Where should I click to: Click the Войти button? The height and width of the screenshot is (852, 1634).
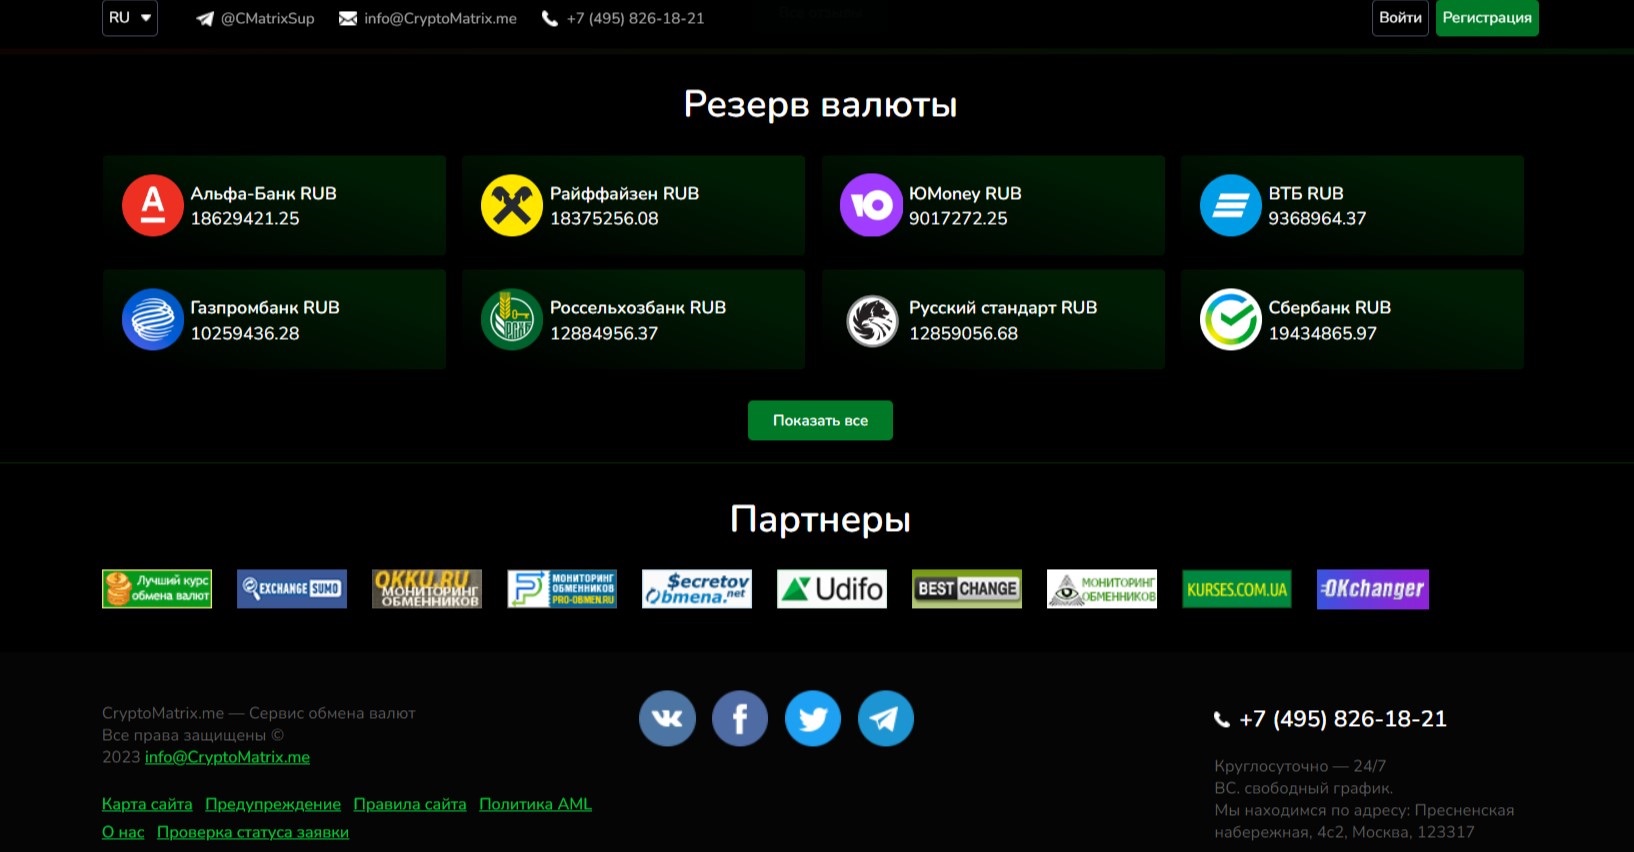[1400, 18]
